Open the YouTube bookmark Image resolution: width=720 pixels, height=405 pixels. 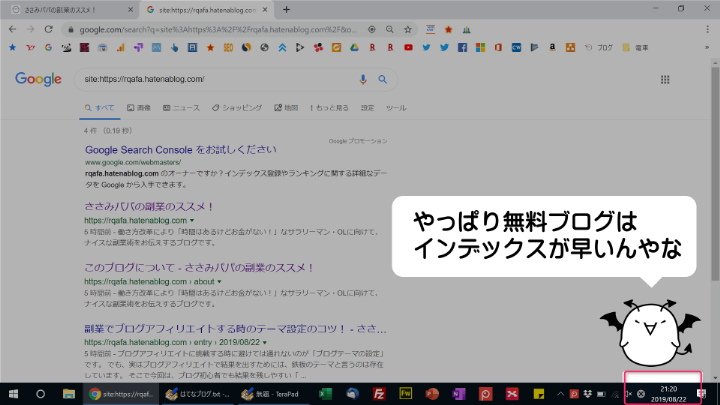[408, 47]
